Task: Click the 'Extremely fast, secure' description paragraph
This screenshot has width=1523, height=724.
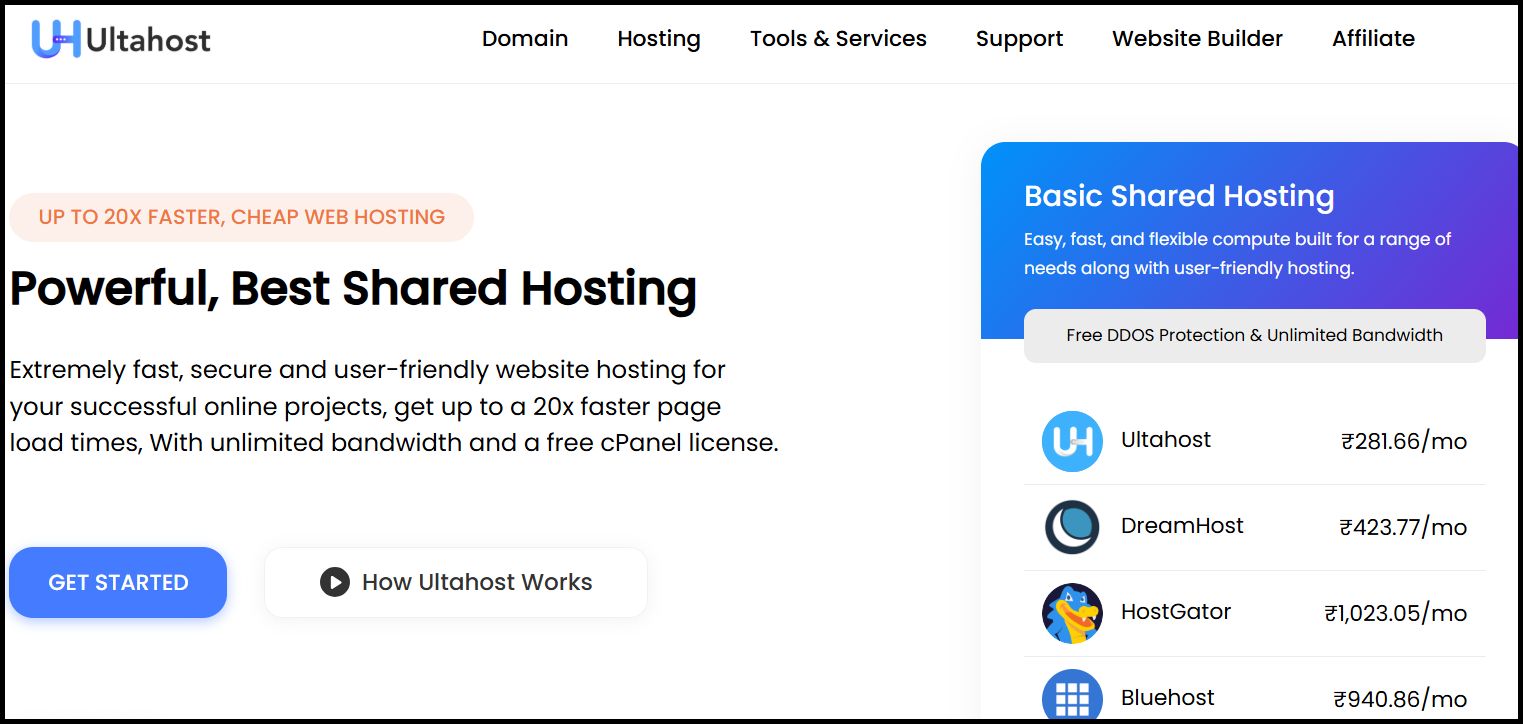Action: pos(394,406)
